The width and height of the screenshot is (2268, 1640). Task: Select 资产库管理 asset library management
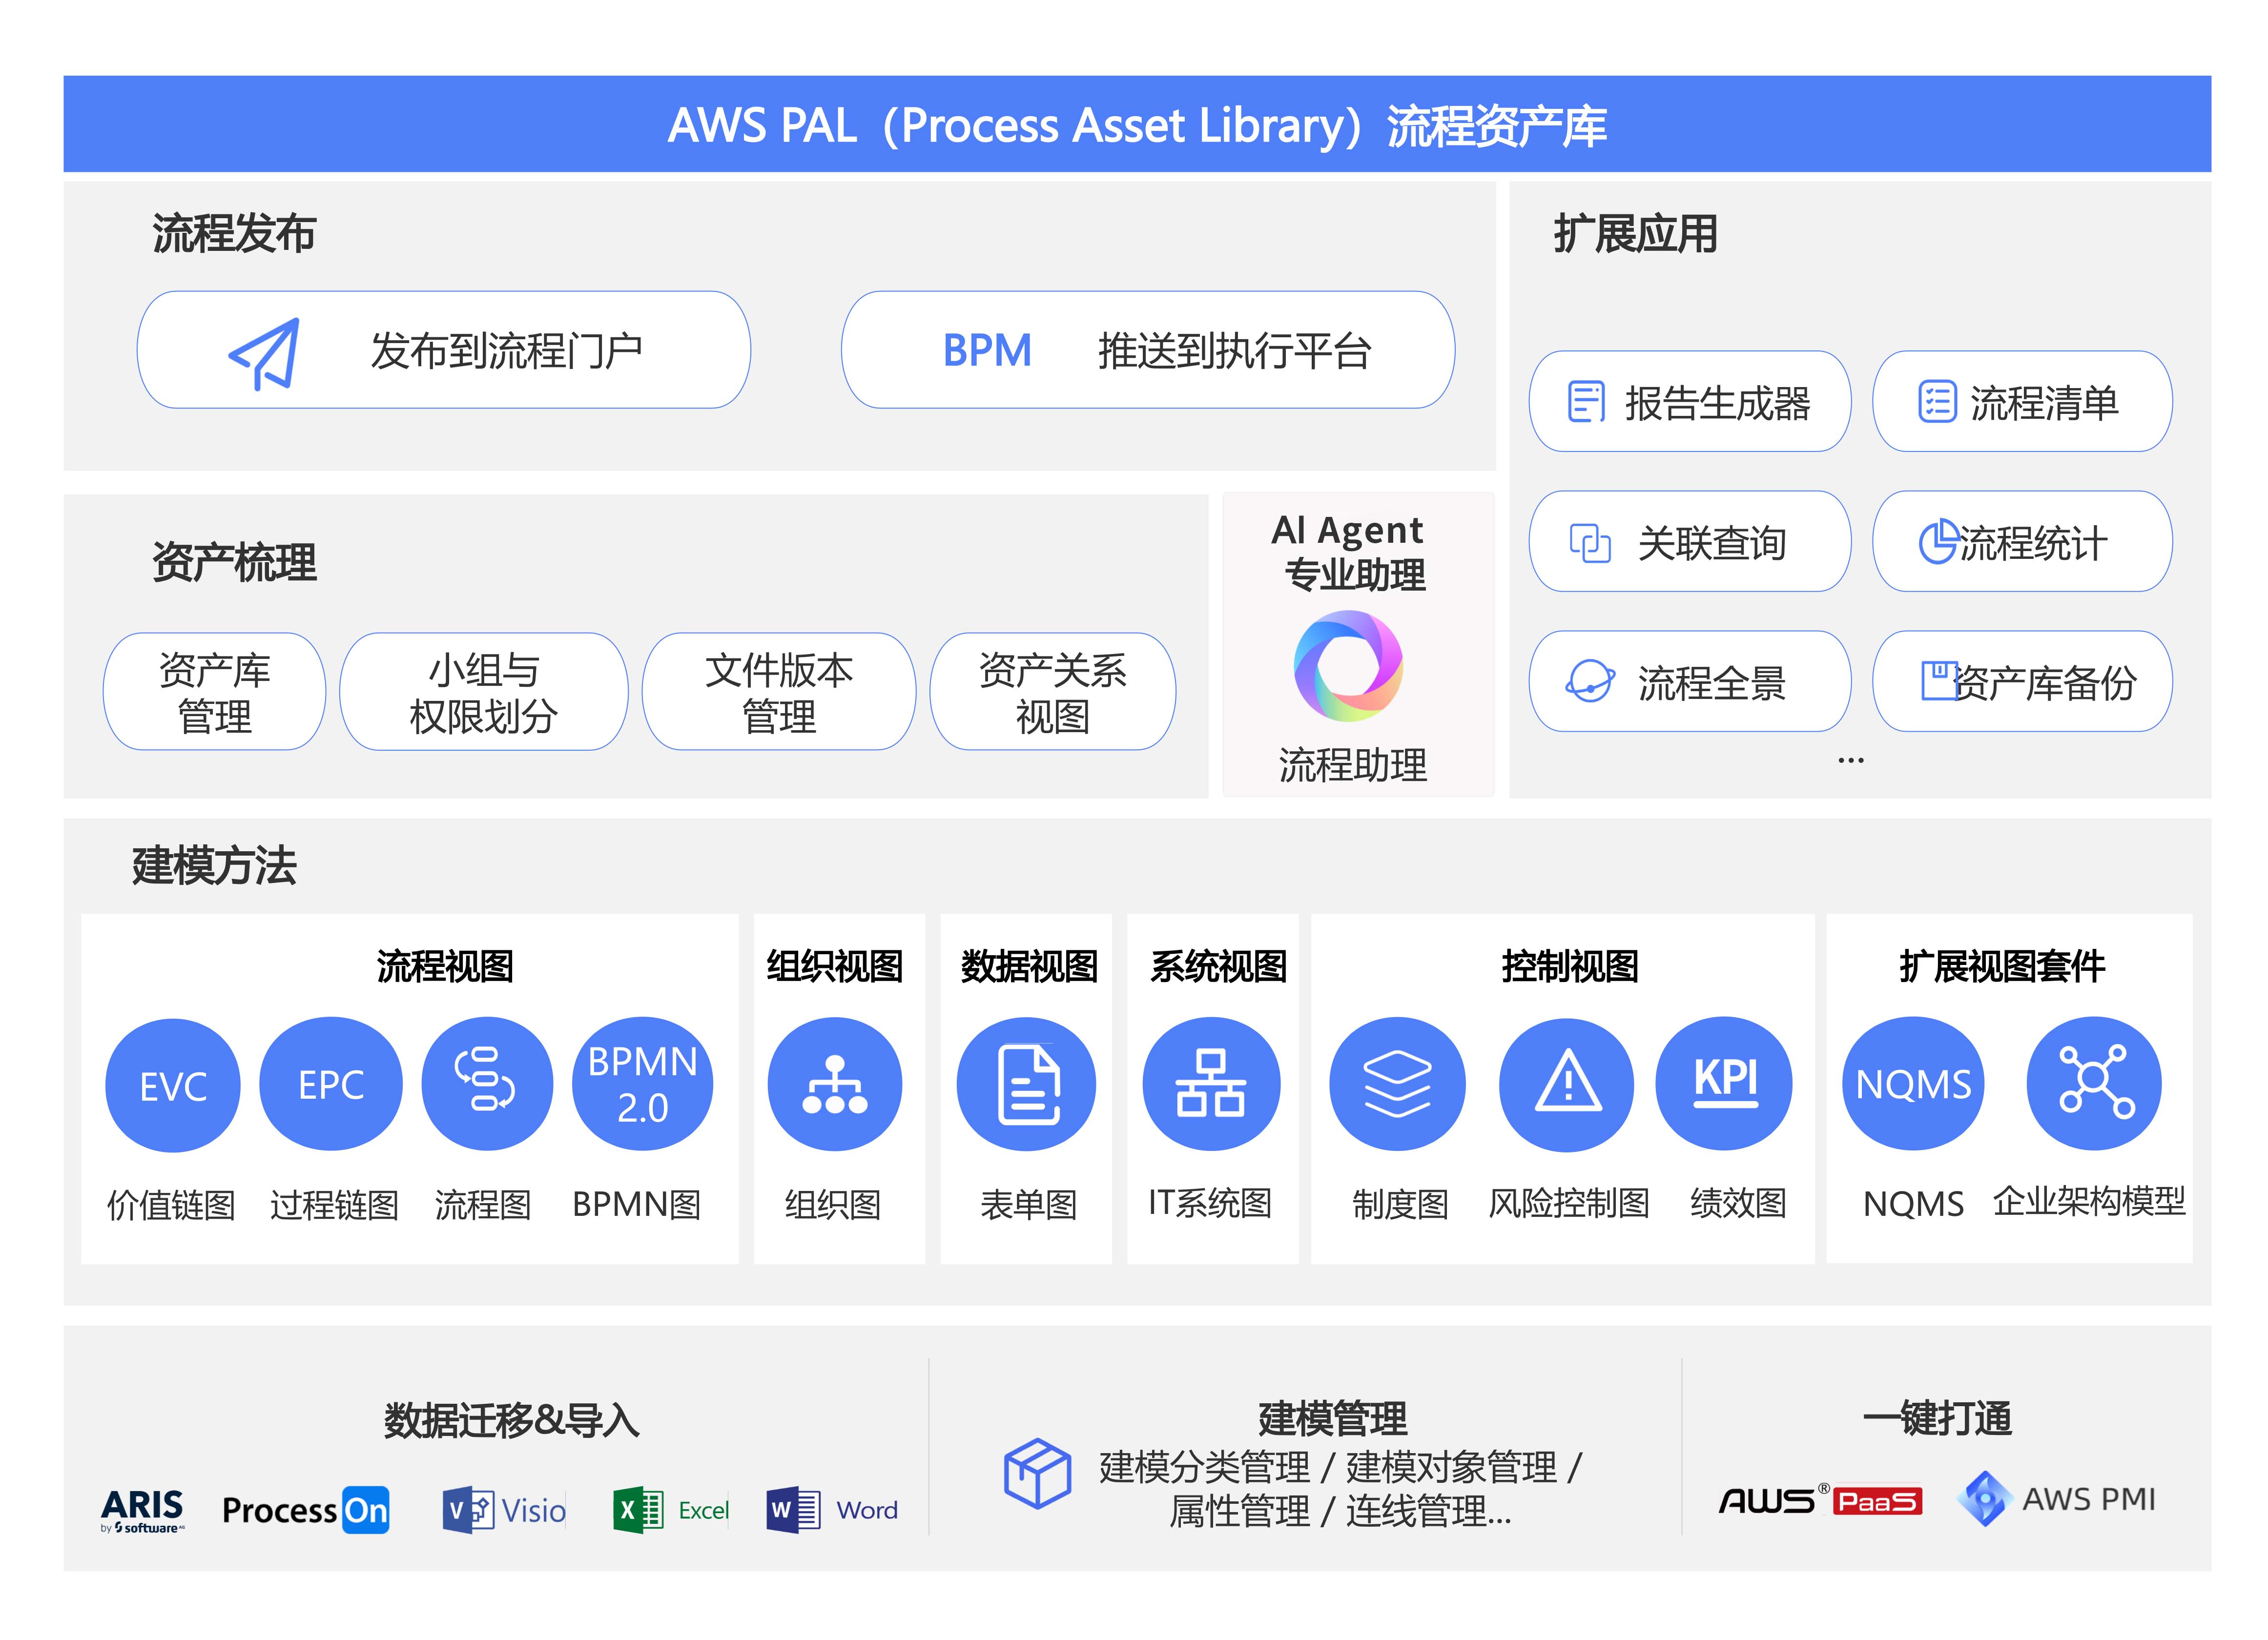click(214, 692)
